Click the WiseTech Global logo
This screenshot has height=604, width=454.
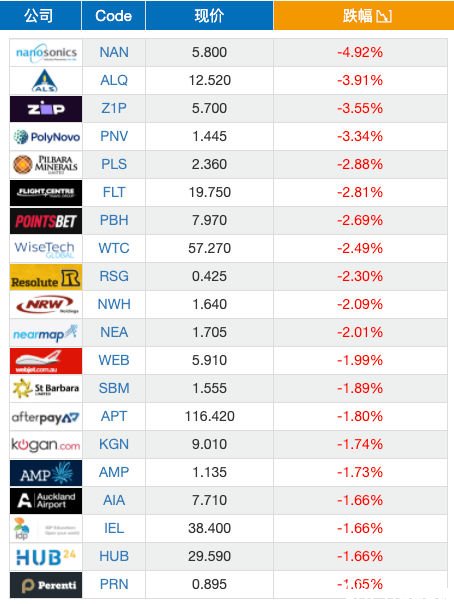pos(46,249)
